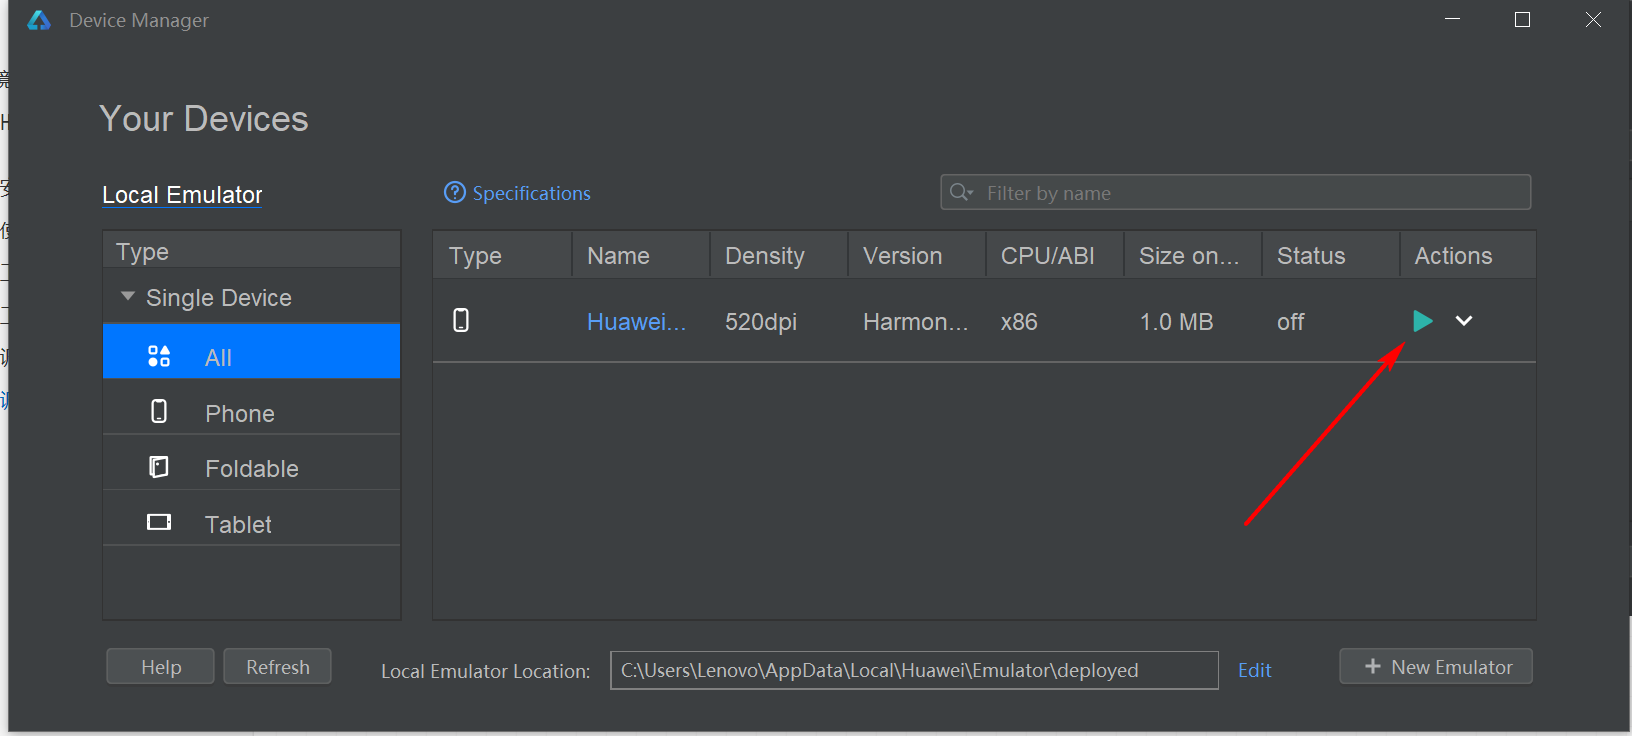Screen dimensions: 1632x736
Task: Click the search magnifier icon in filter box
Action: (x=960, y=192)
